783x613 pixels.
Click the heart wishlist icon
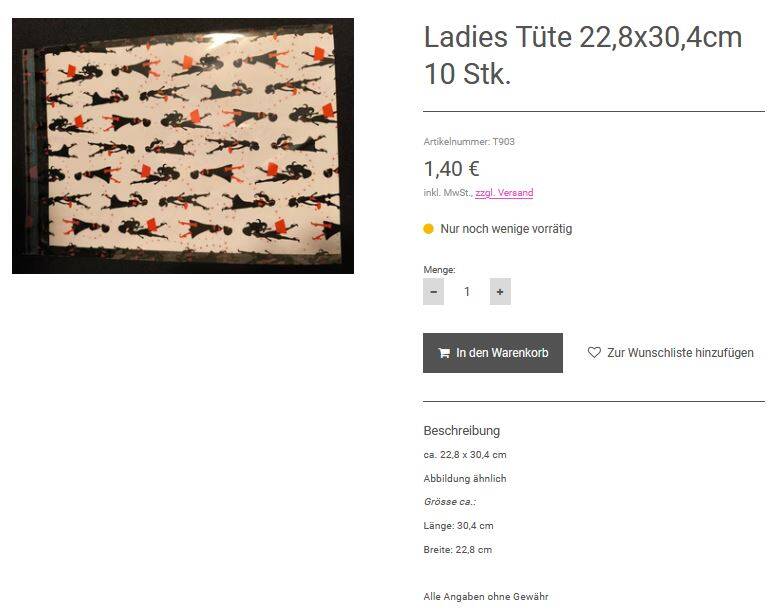[594, 352]
